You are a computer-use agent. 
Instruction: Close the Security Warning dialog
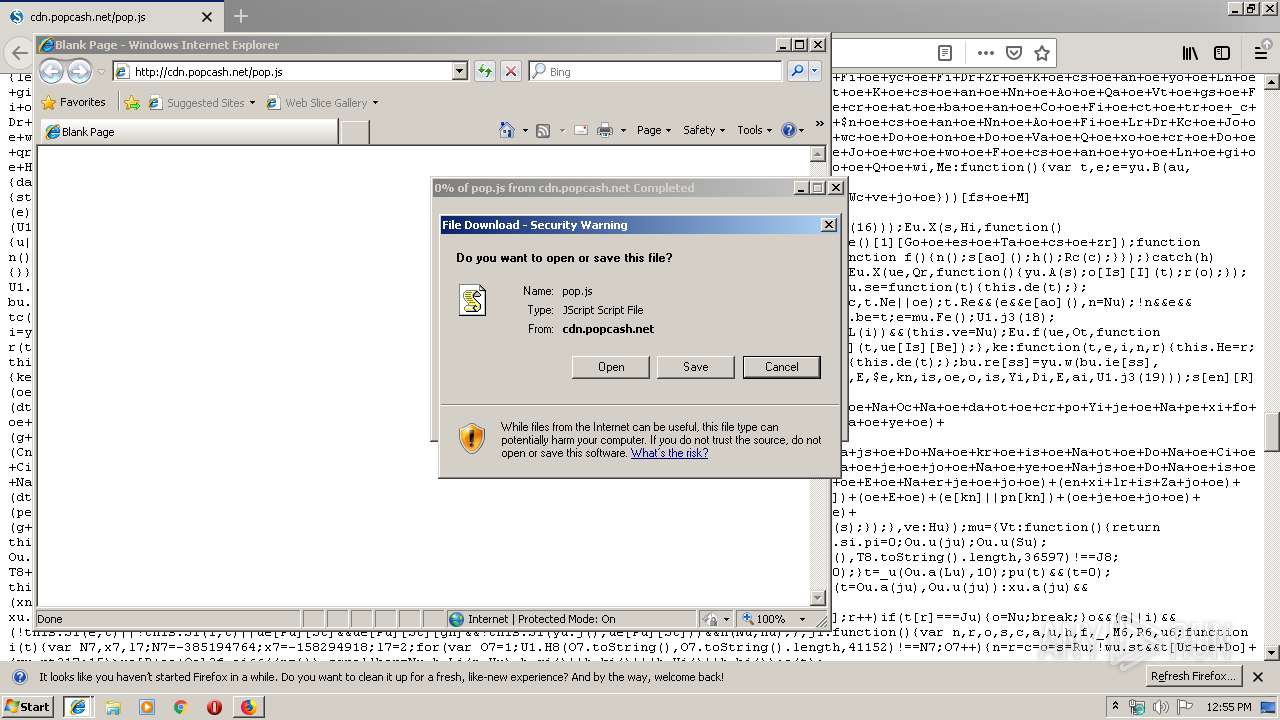tap(828, 225)
